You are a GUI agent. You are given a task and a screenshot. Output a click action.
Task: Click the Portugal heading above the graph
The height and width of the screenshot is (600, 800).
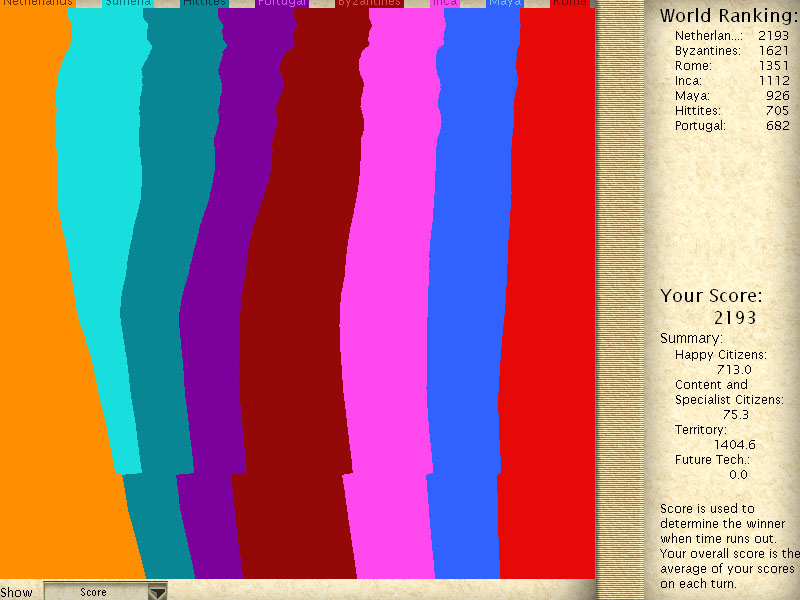coord(282,3)
